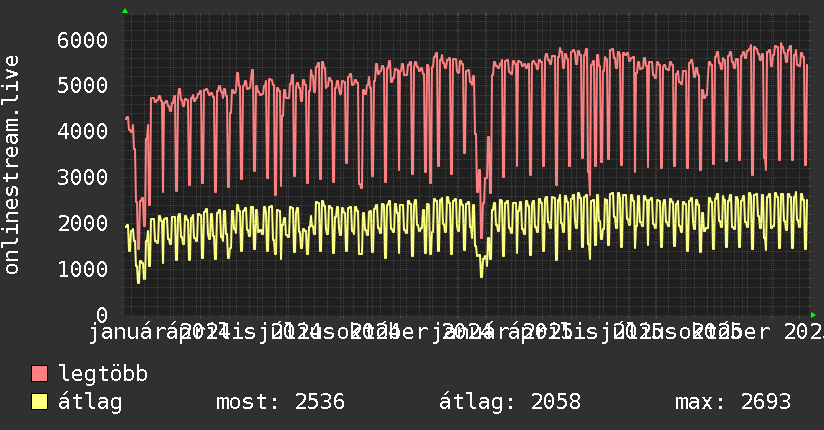The height and width of the screenshot is (430, 824).
Task: Click the red legtöbb legend swatch
Action: (39, 373)
